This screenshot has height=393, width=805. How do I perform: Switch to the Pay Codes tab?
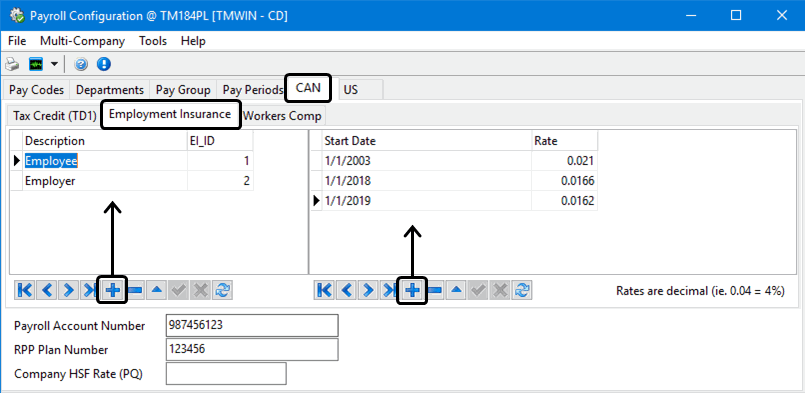pos(36,90)
